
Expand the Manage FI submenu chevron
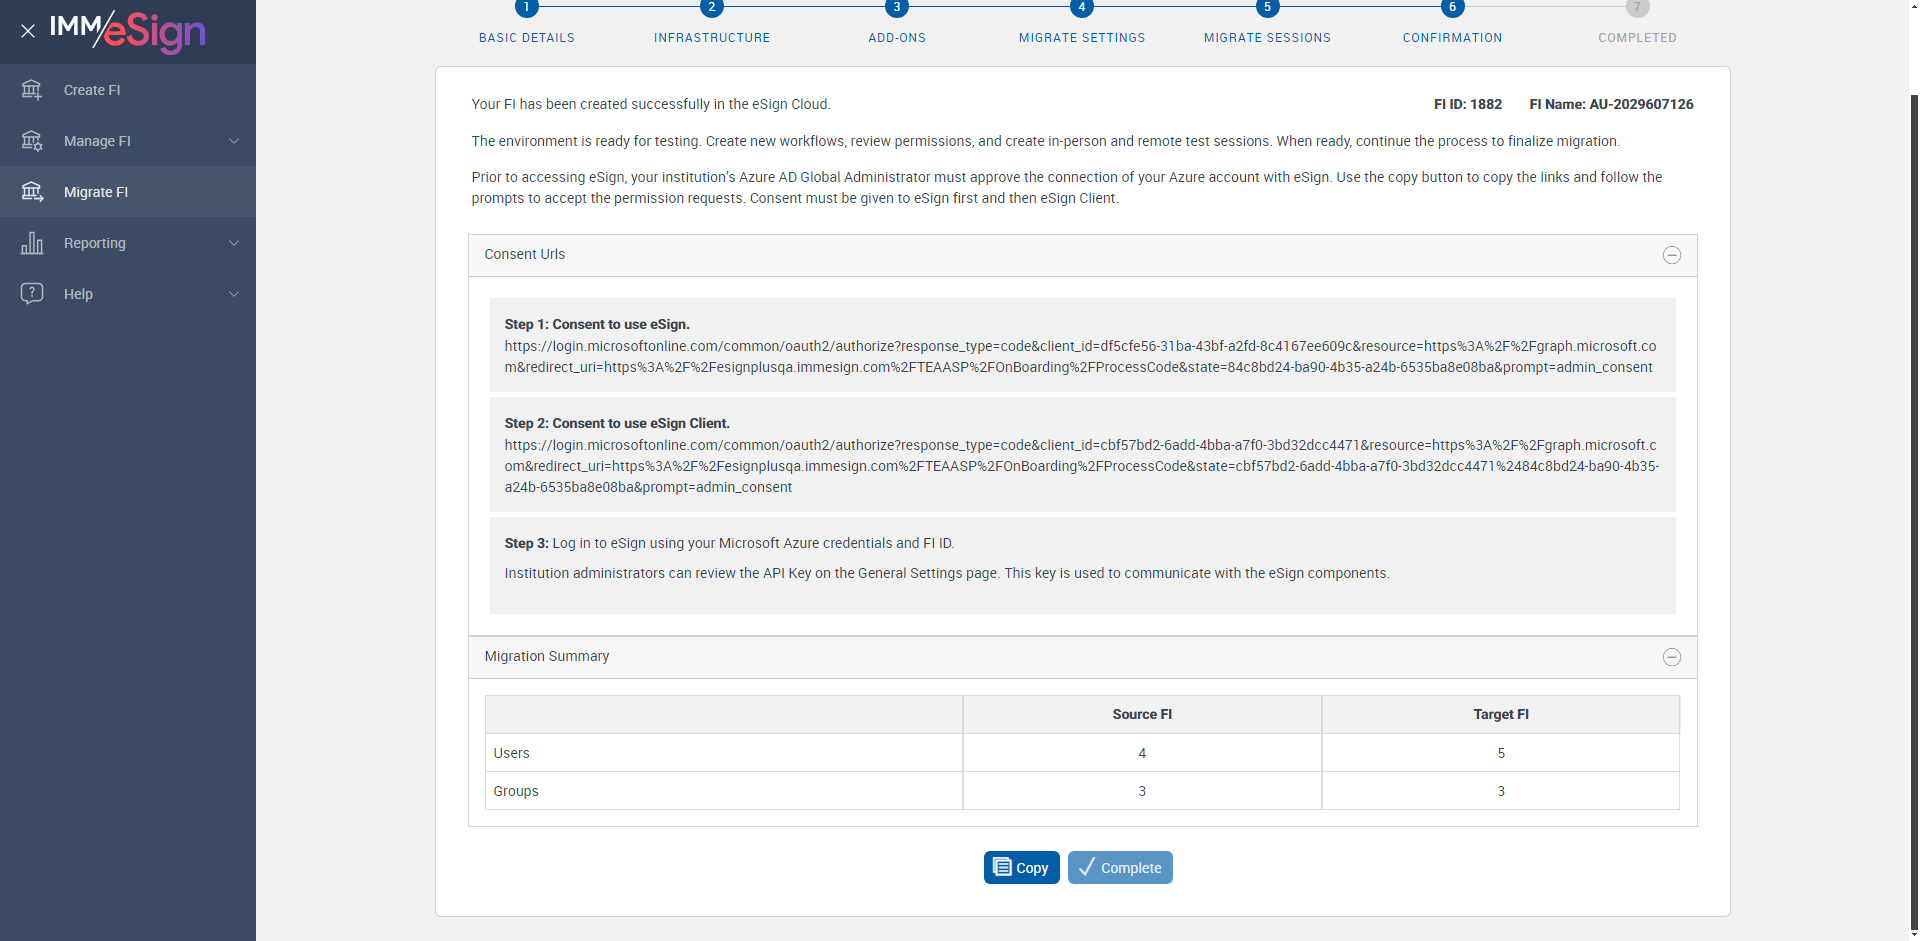(x=234, y=141)
